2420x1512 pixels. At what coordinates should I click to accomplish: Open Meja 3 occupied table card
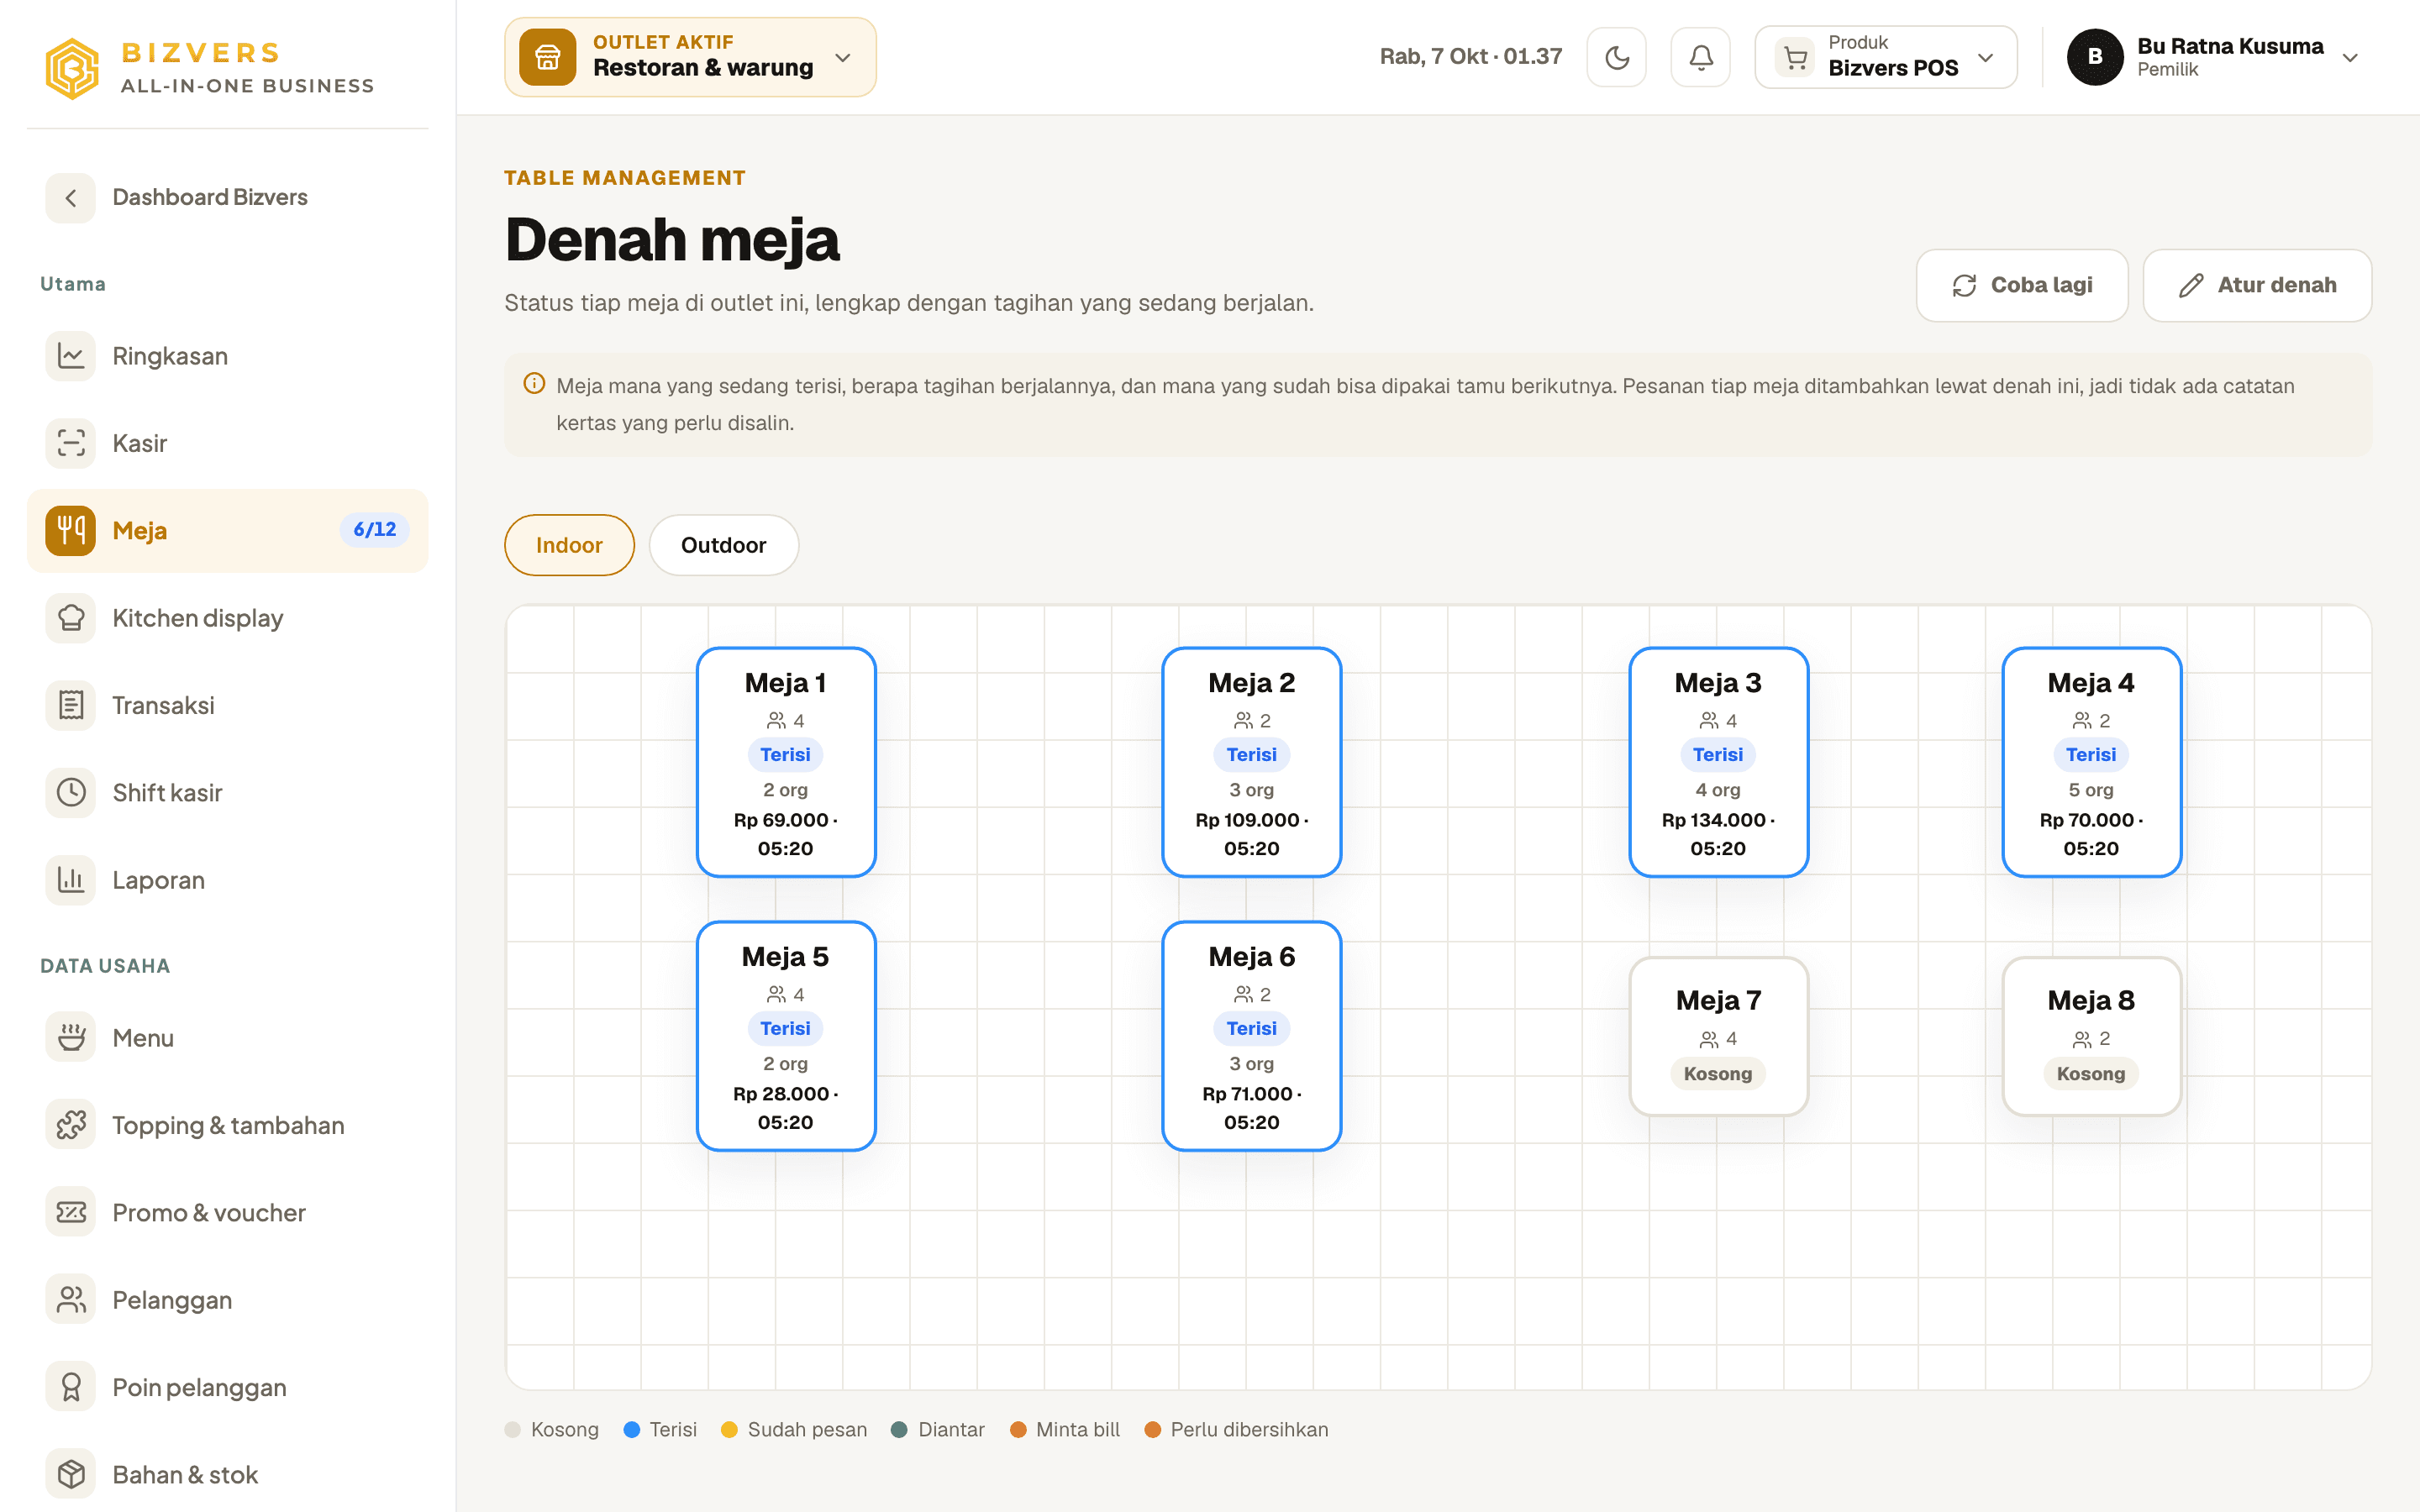coord(1717,762)
